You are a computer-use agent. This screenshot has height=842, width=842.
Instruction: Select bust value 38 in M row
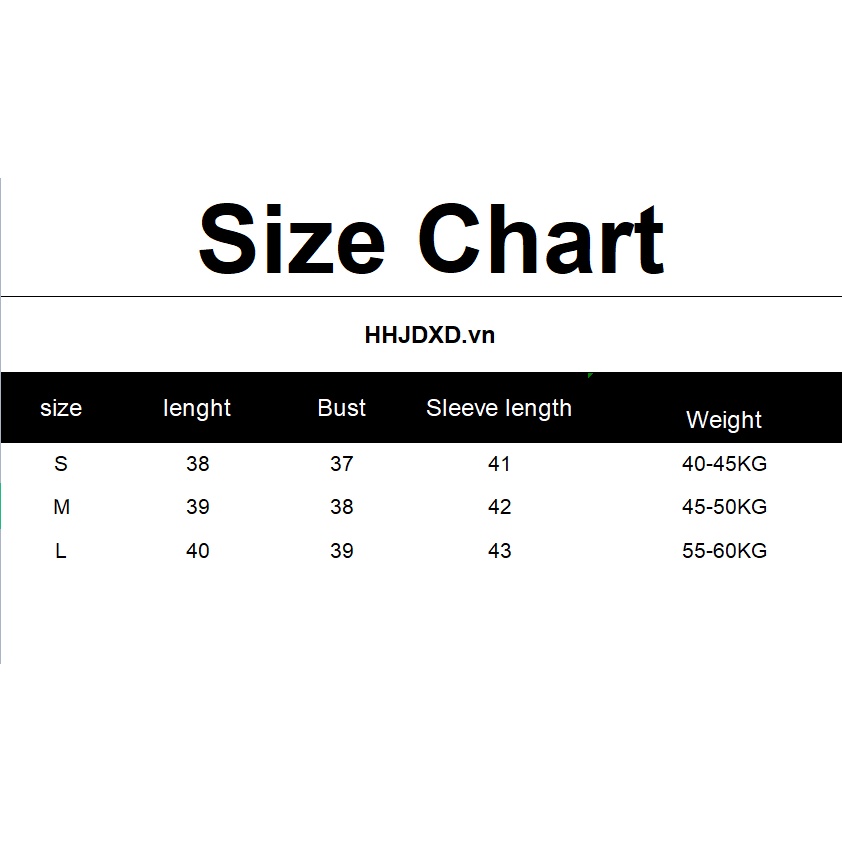tap(342, 507)
